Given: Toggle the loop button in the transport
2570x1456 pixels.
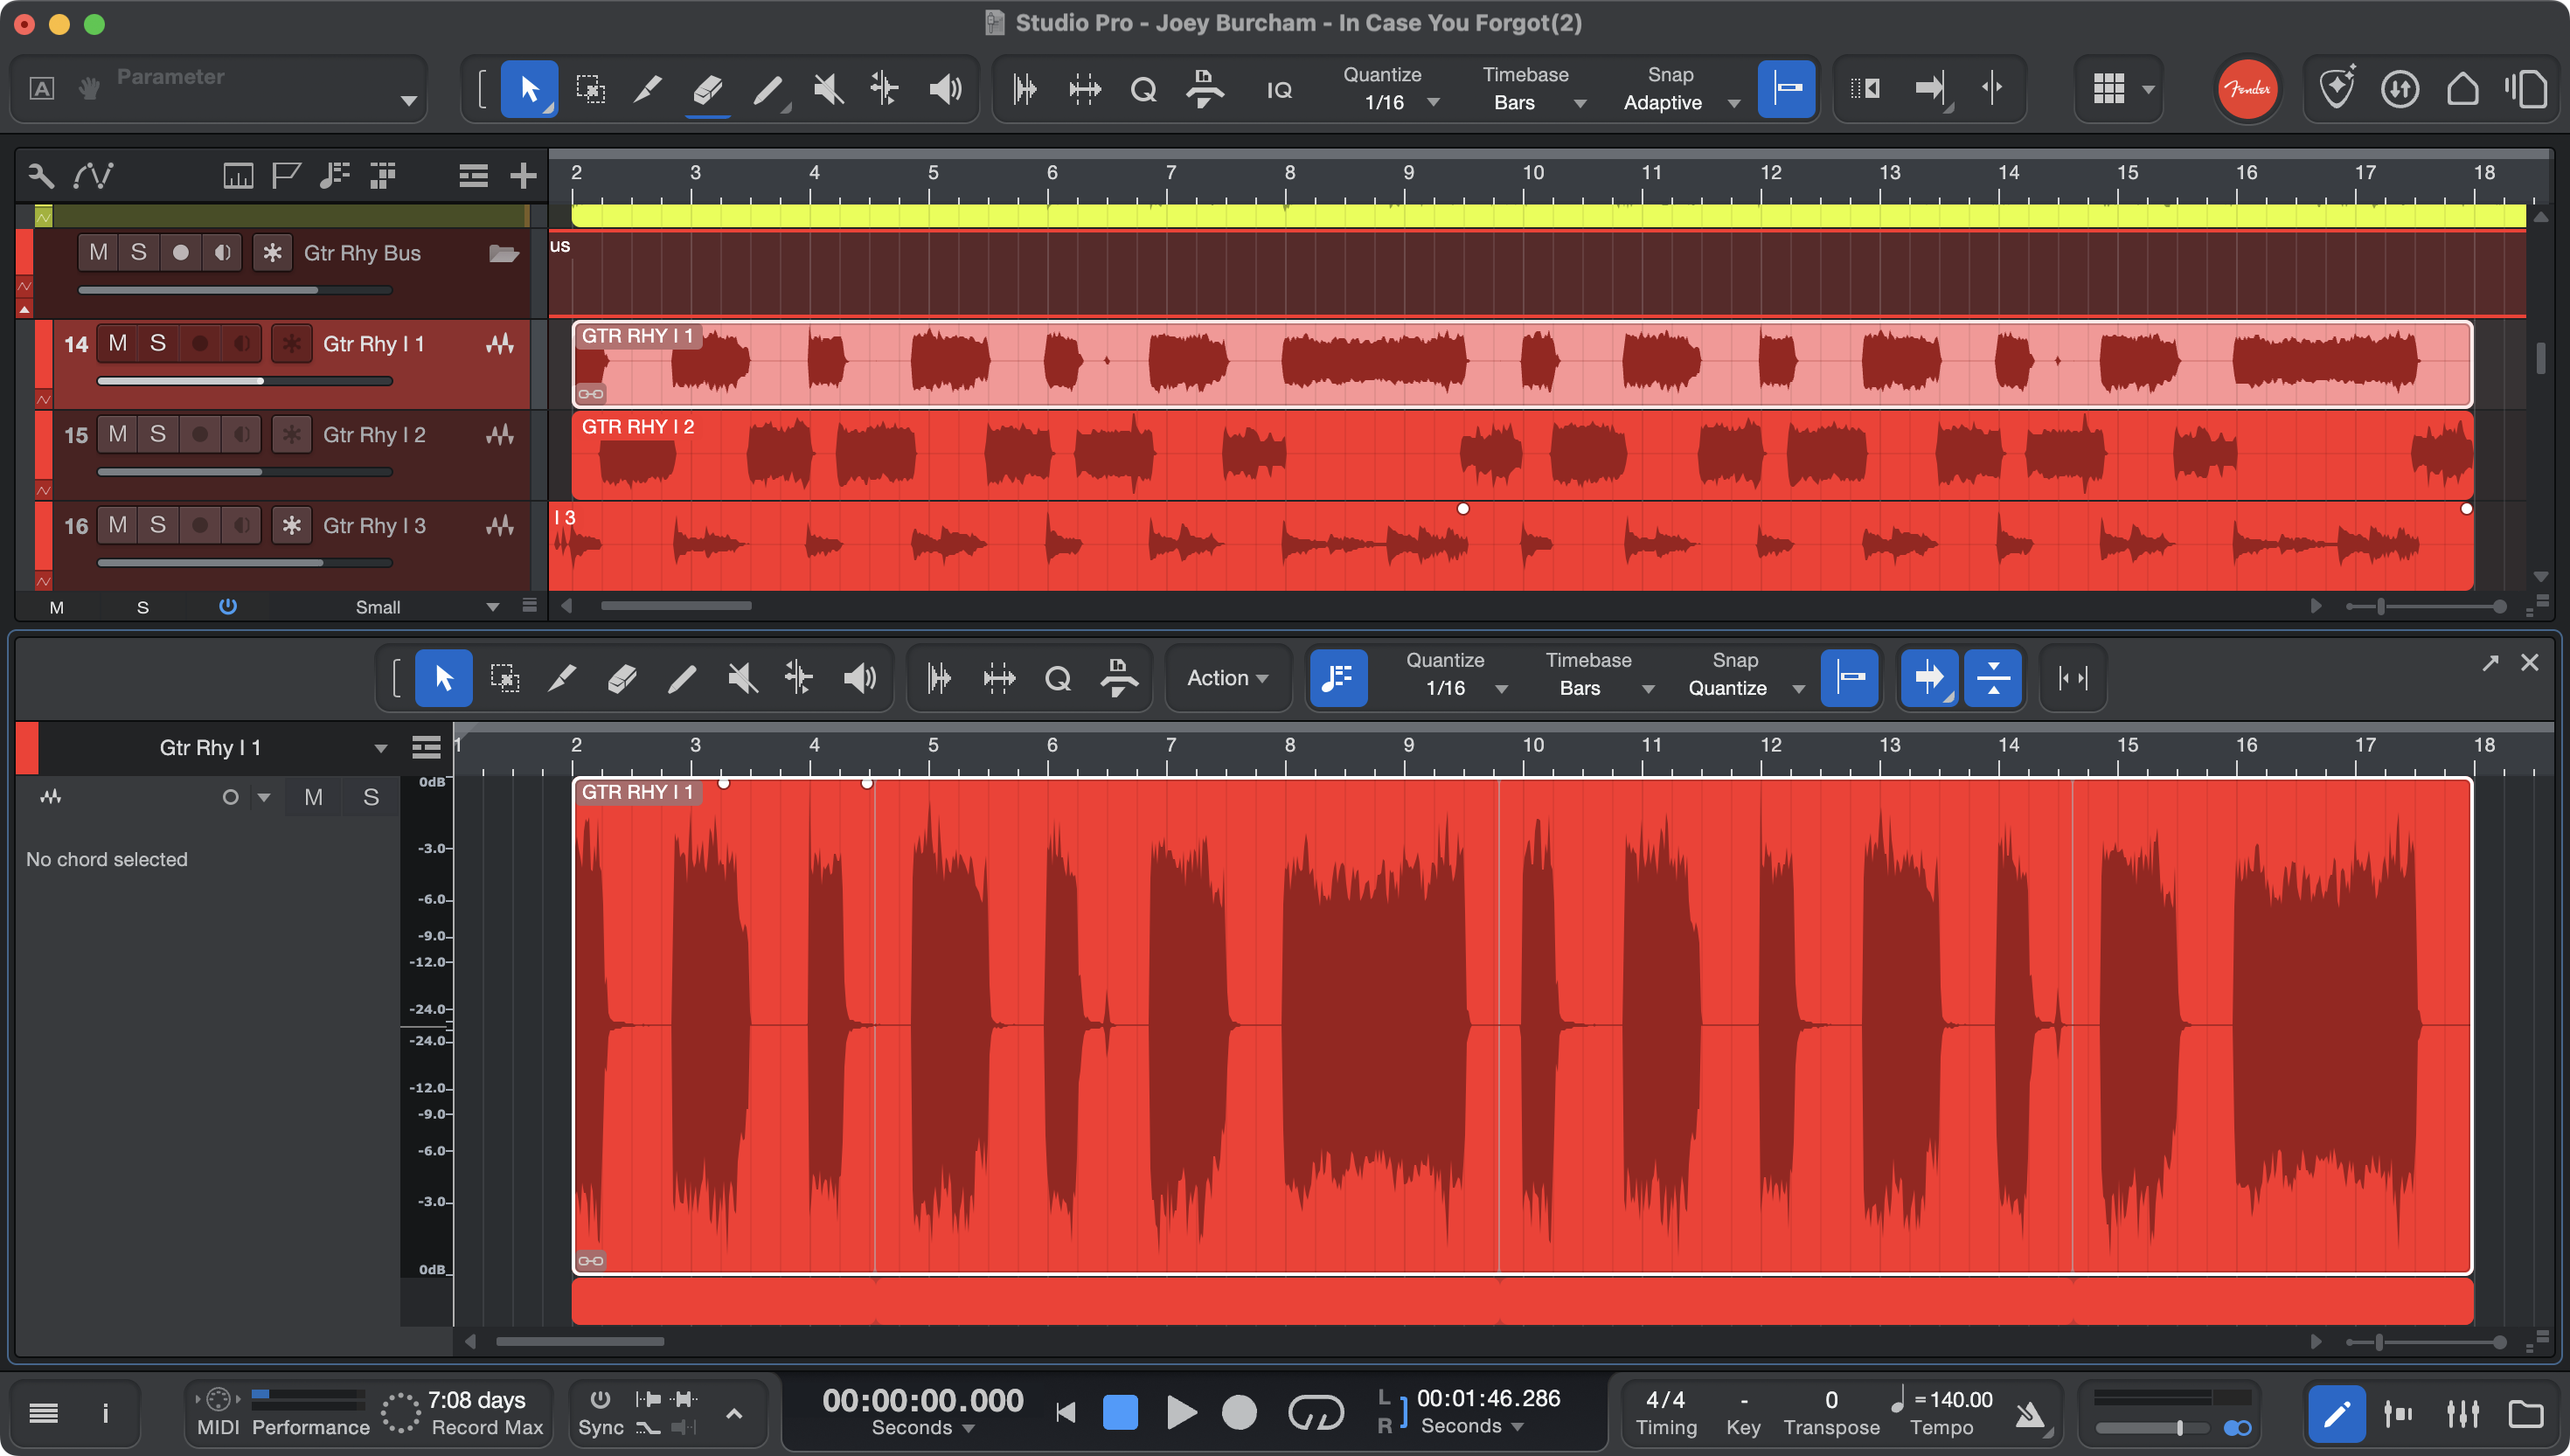Looking at the screenshot, I should (1315, 1413).
